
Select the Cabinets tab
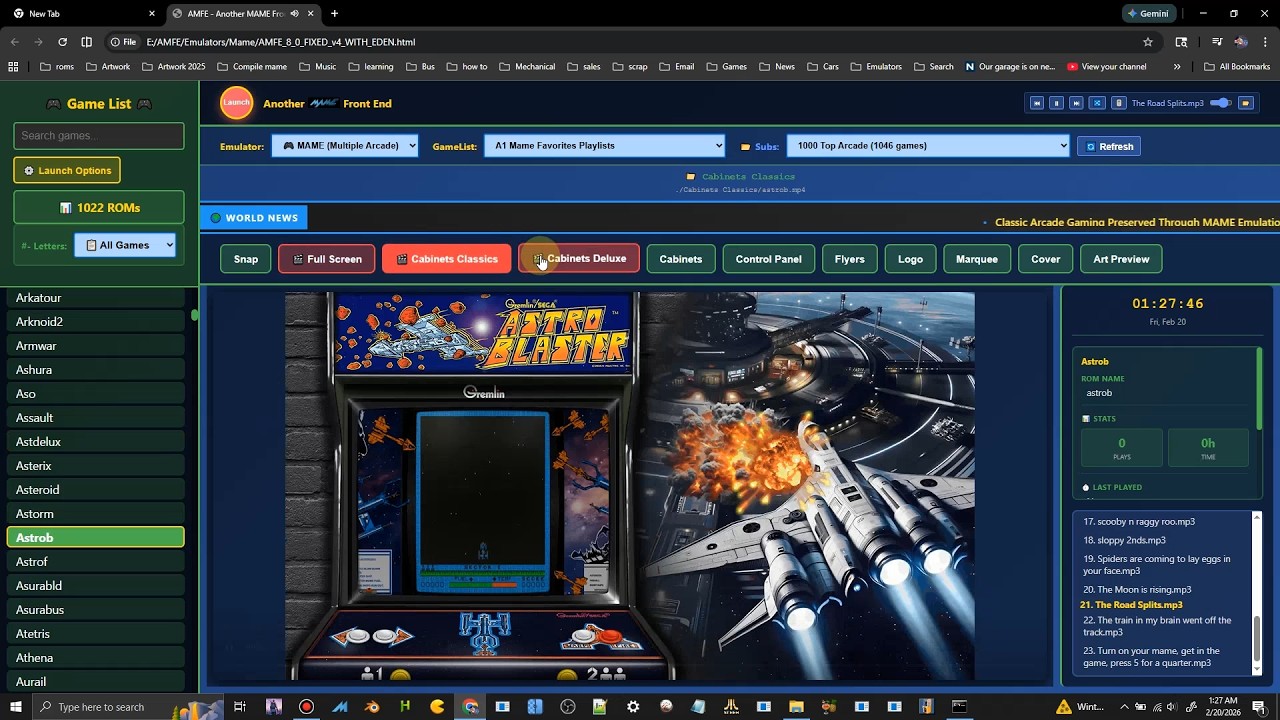pos(681,259)
